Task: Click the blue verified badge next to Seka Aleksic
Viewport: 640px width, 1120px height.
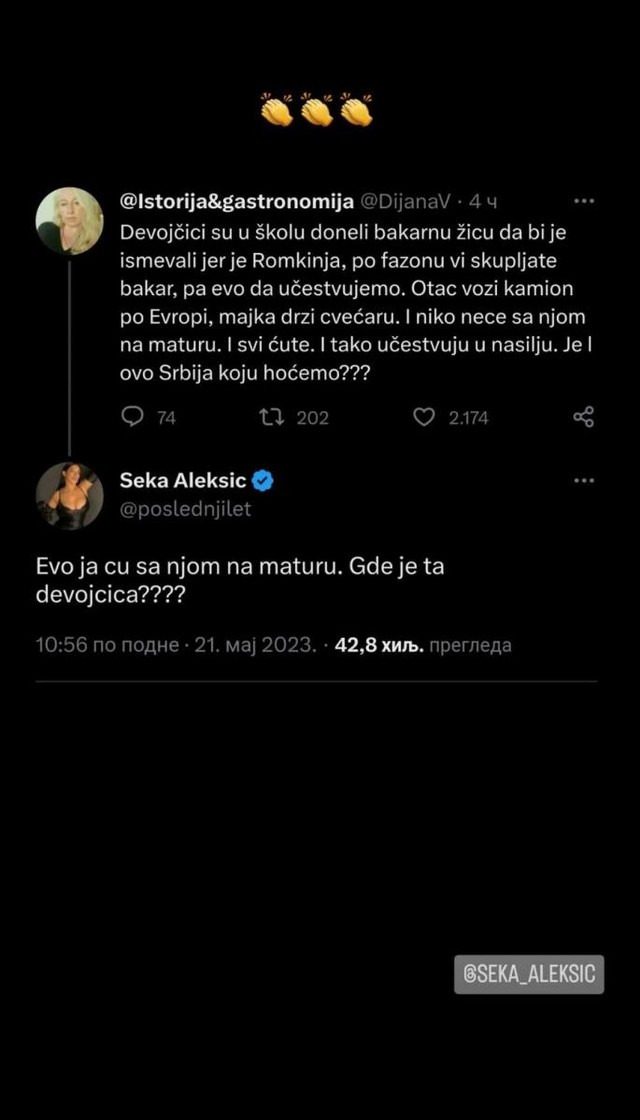Action: pyautogui.click(x=262, y=479)
